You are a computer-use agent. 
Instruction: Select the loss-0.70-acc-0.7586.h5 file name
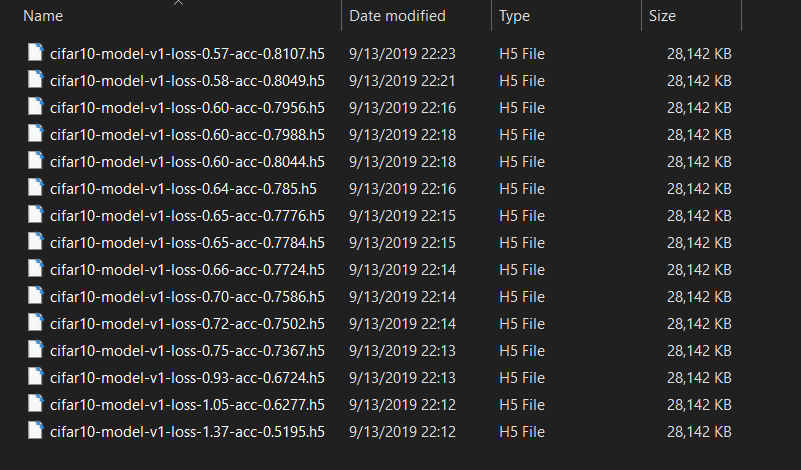pos(187,297)
